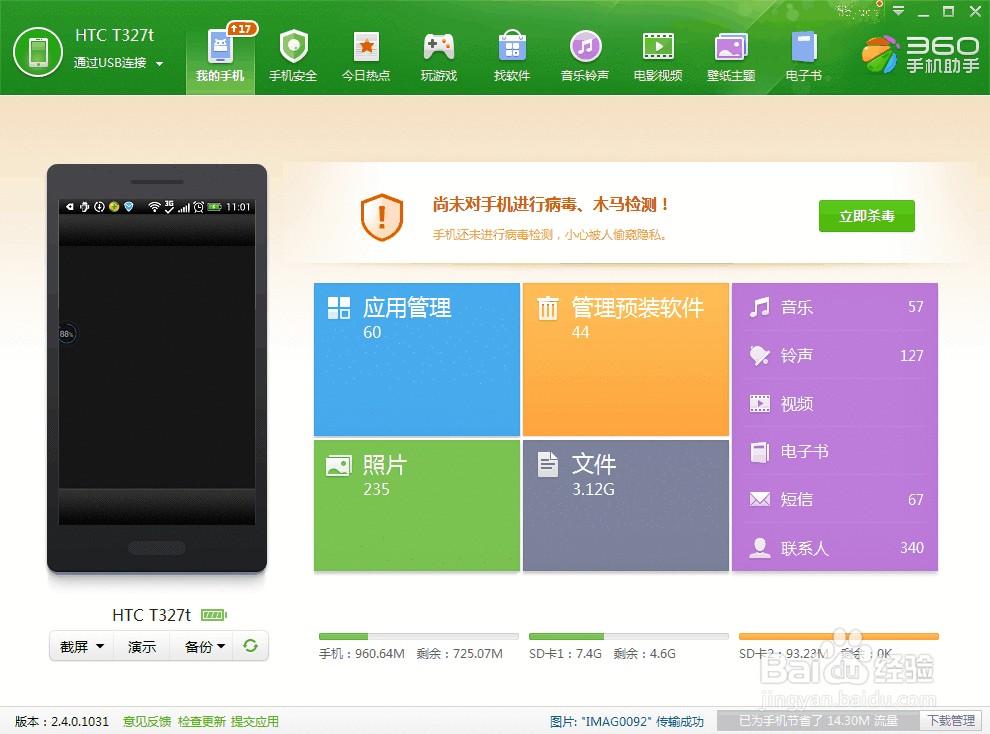The height and width of the screenshot is (734, 990).
Task: 展开备份按钮旁的下拉箭头
Action: [222, 646]
